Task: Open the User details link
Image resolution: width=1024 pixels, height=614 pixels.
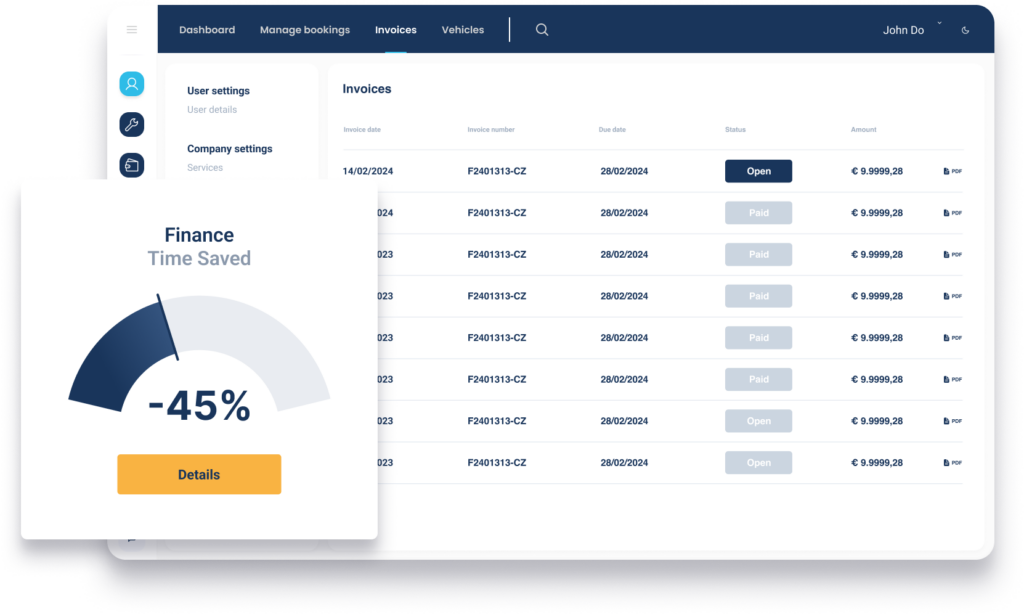Action: [210, 109]
